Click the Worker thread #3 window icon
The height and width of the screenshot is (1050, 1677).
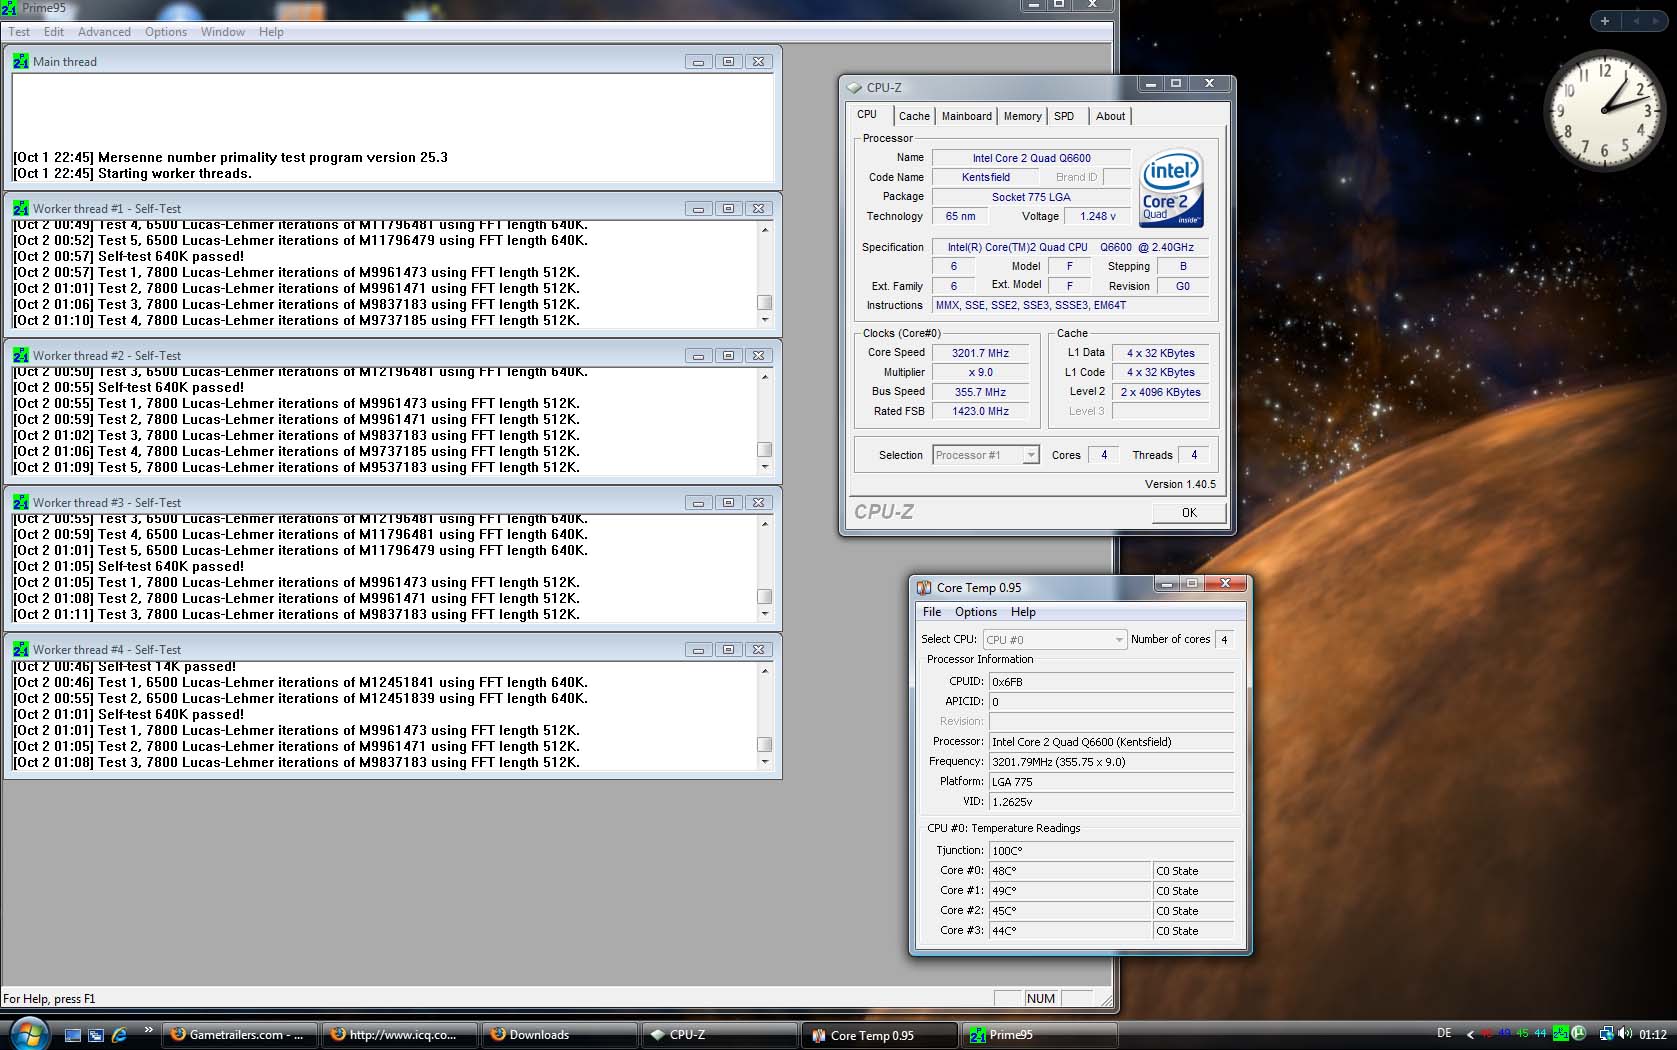click(21, 502)
